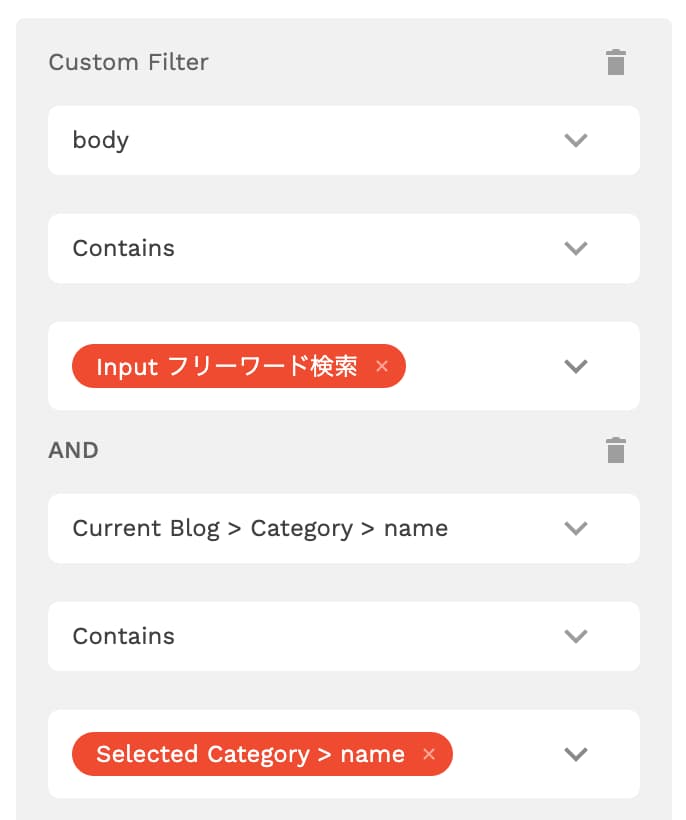The width and height of the screenshot is (686, 820).
Task: Click chevron of Current Blog > Category > name
Action: (576, 528)
